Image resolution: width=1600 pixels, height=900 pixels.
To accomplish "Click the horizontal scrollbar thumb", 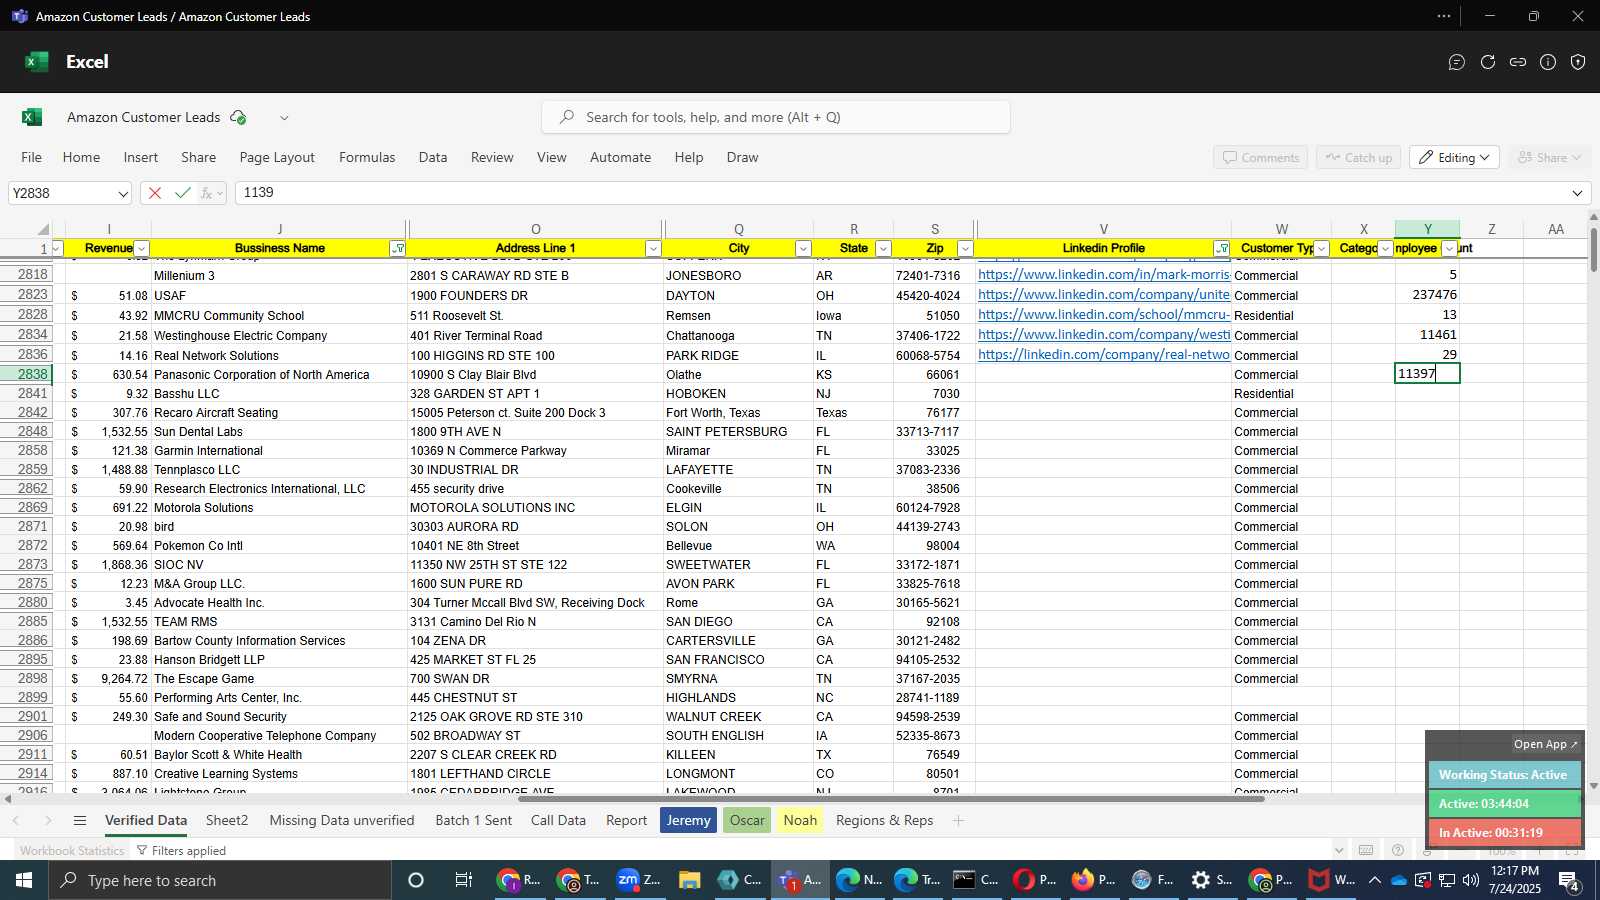I will (891, 799).
